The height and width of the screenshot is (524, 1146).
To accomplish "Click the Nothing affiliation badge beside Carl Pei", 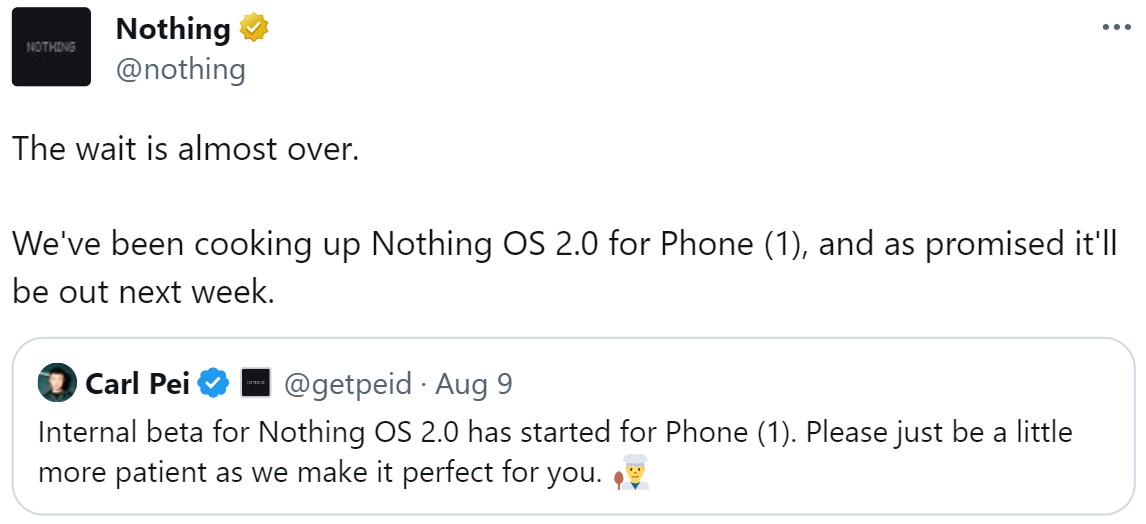I will 256,383.
